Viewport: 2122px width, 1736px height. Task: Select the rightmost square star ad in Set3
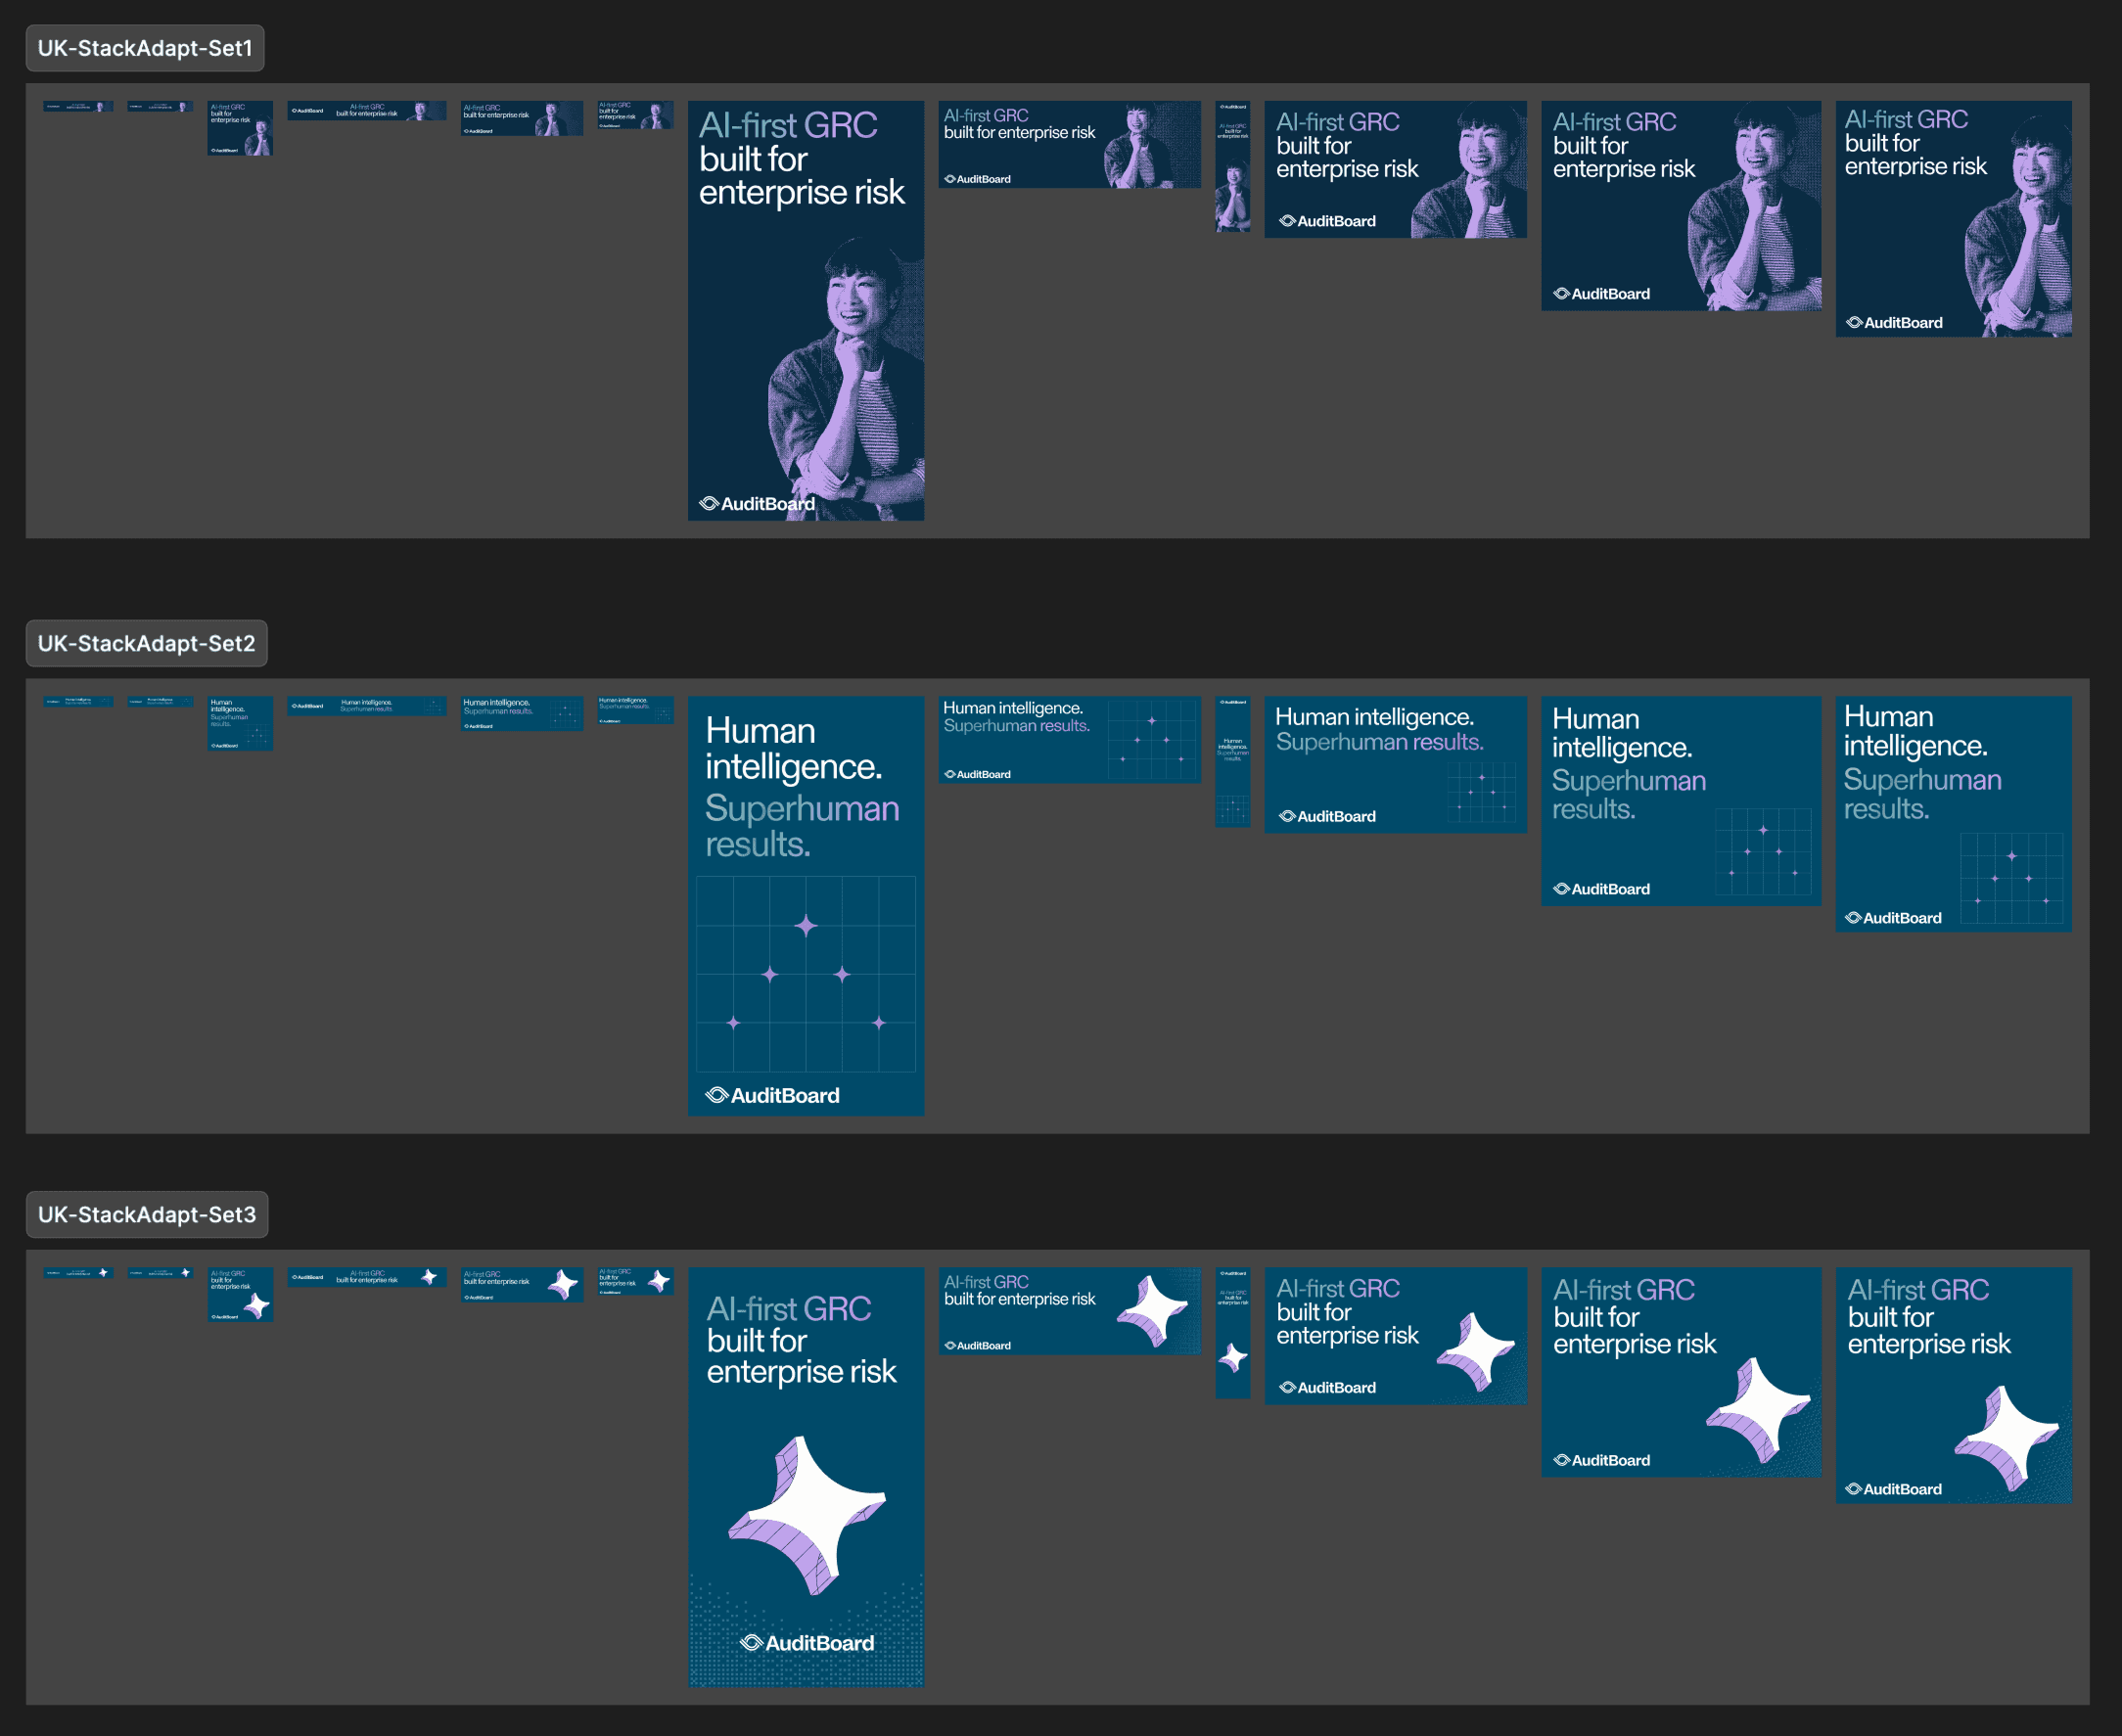[x=1953, y=1385]
